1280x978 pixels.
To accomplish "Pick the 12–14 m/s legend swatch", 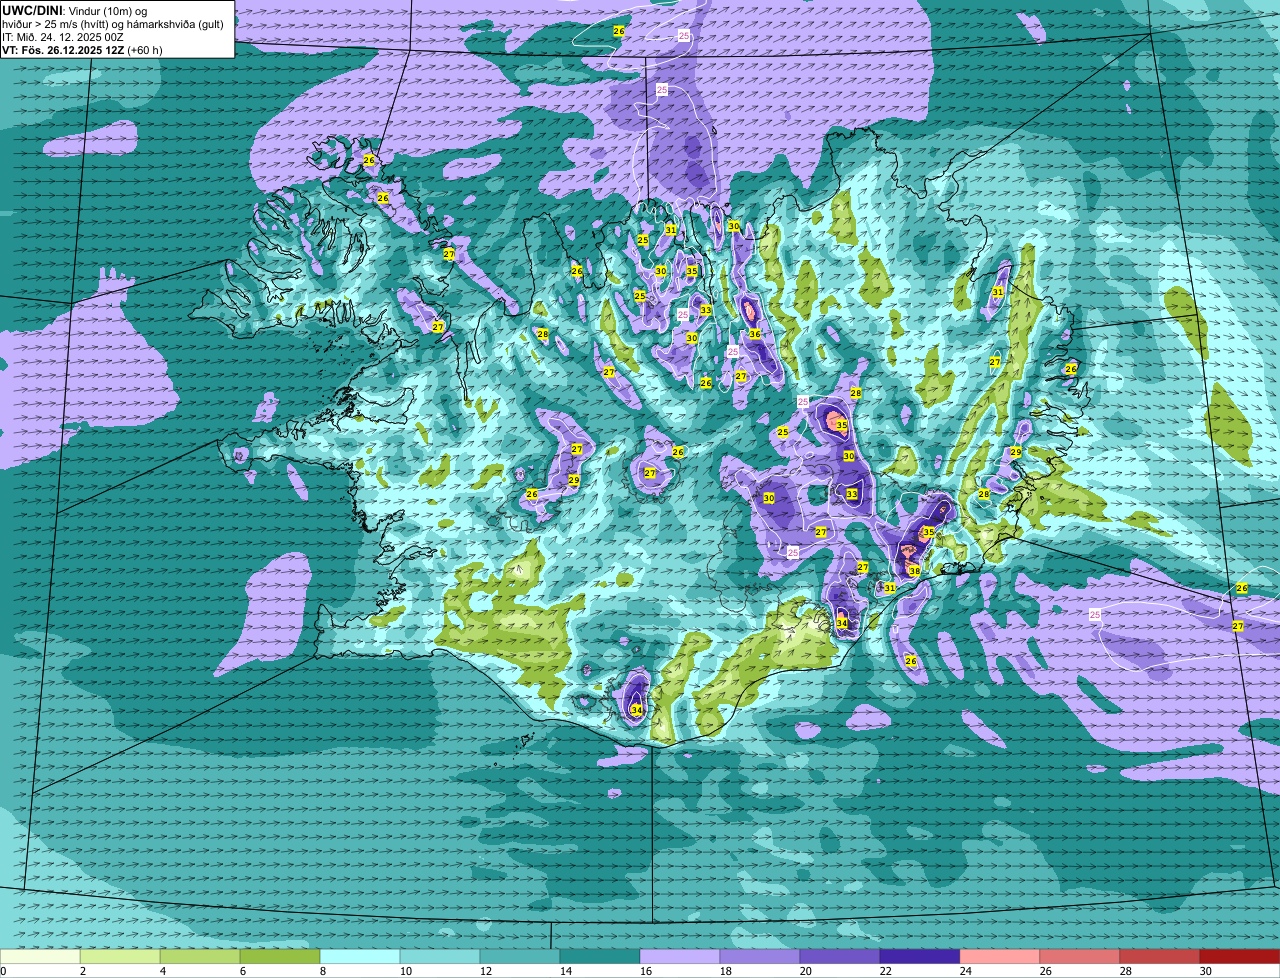I will [x=520, y=957].
